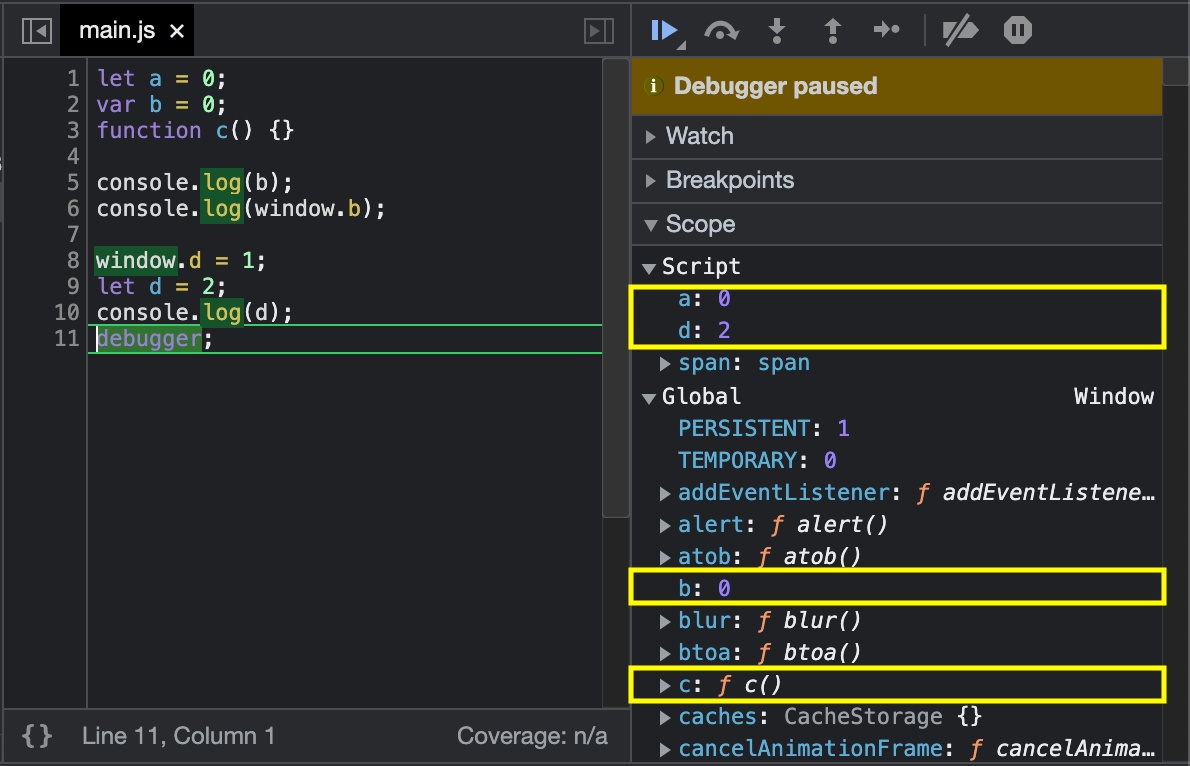Image resolution: width=1190 pixels, height=766 pixels.
Task: Click the 'let a = 0;' line
Action: coord(161,78)
